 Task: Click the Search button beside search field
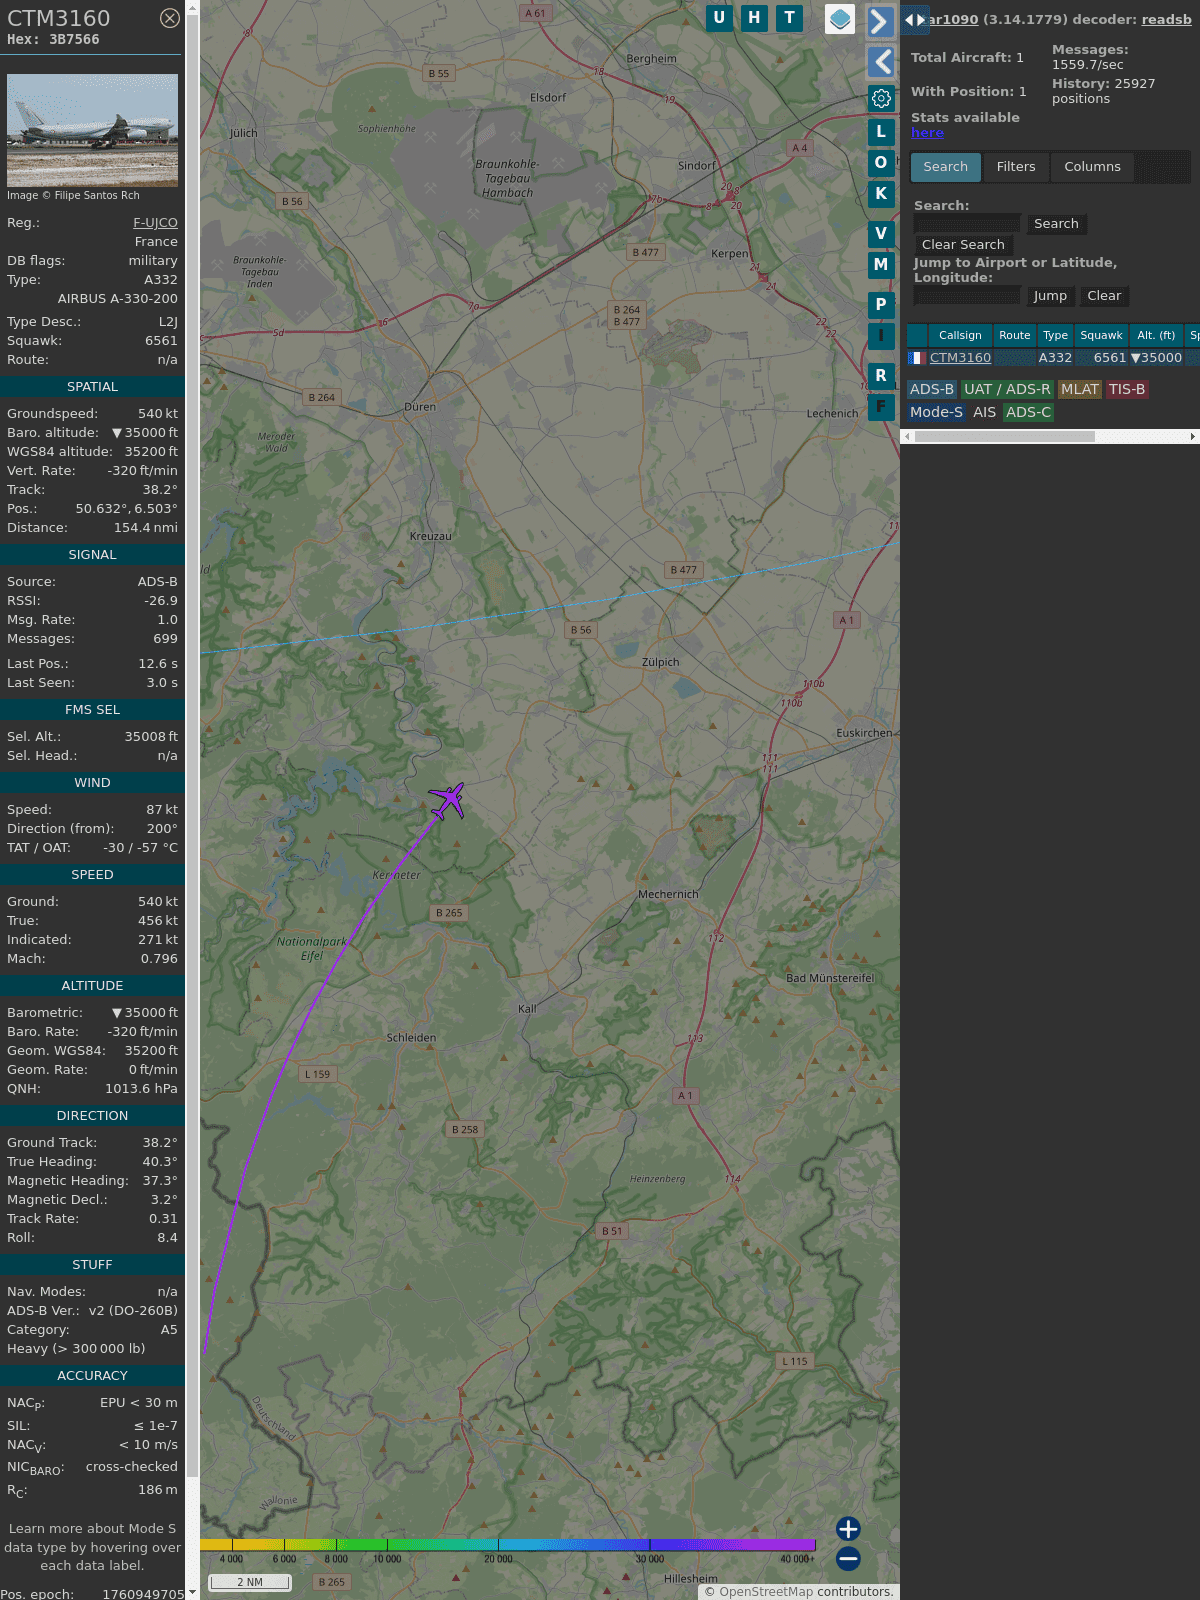click(1056, 224)
